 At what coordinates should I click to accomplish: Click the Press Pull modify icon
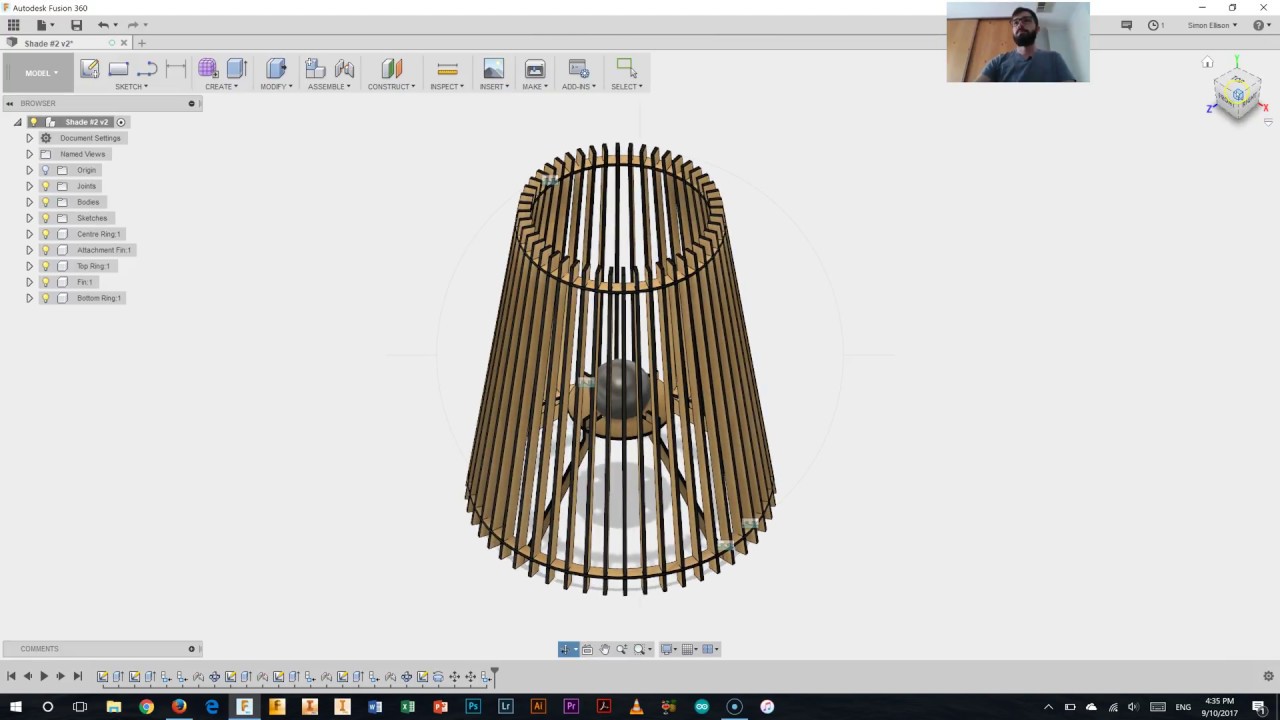[276, 68]
